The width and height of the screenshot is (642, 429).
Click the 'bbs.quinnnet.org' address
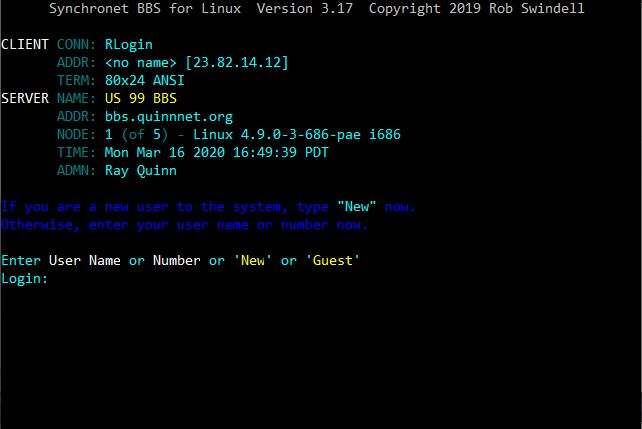pyautogui.click(x=169, y=117)
